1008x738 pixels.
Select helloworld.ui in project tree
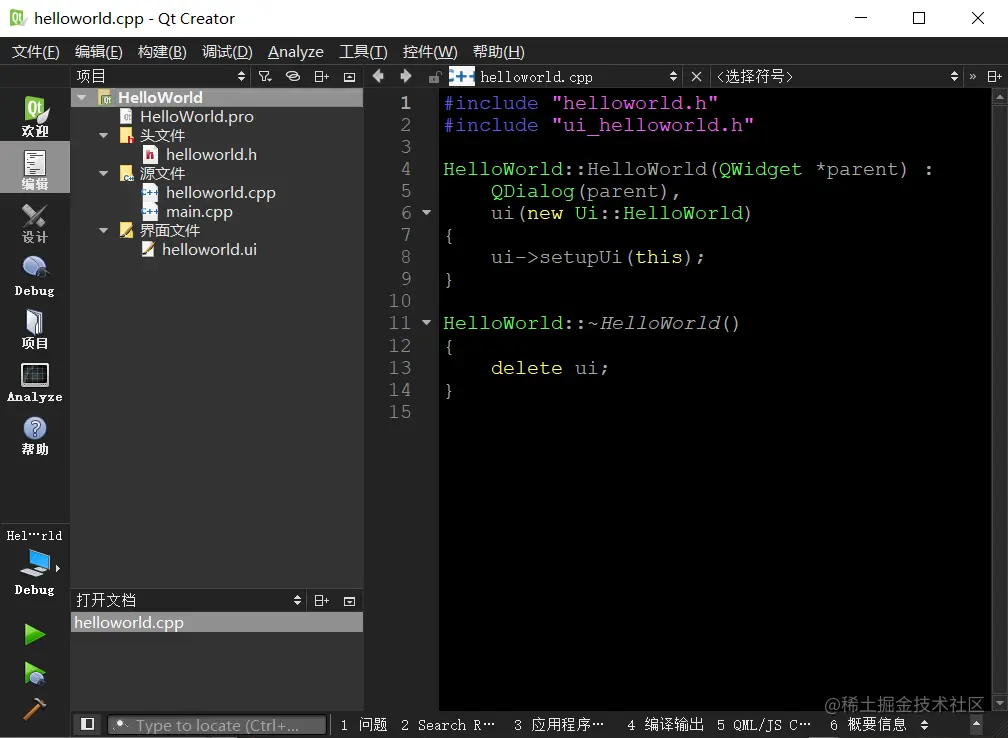click(209, 249)
